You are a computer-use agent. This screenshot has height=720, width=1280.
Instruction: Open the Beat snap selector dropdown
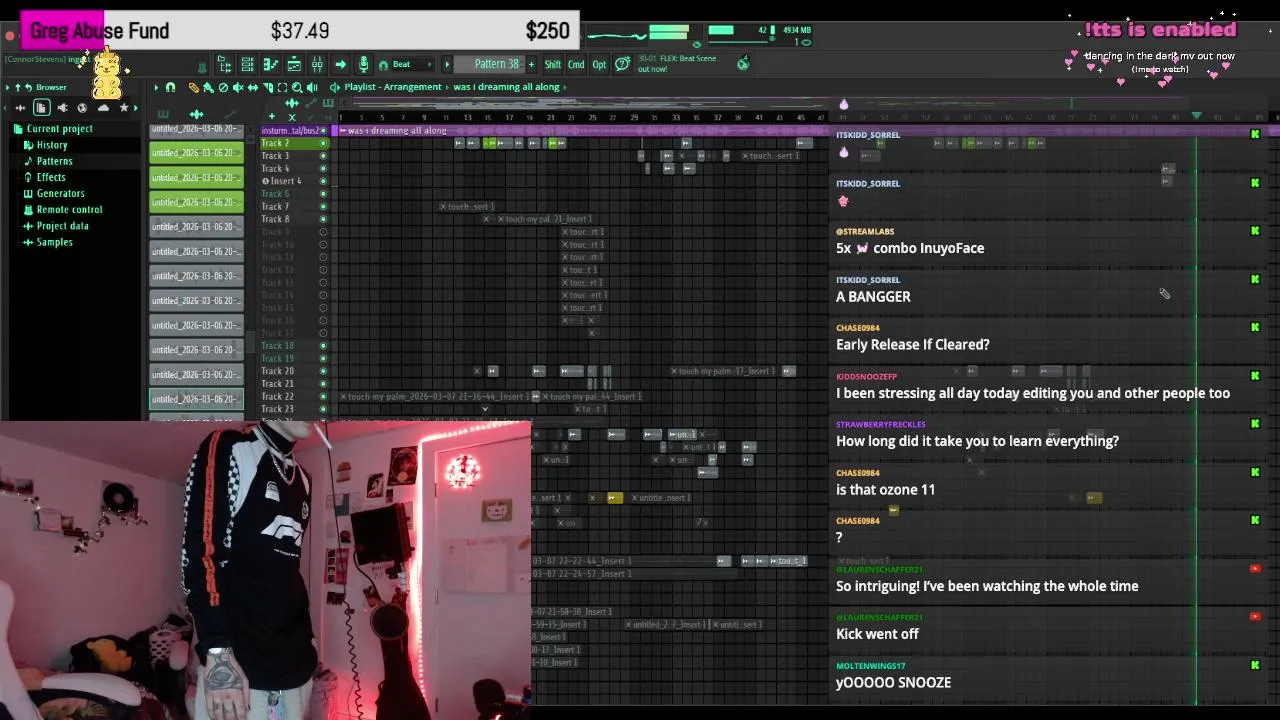pos(412,64)
